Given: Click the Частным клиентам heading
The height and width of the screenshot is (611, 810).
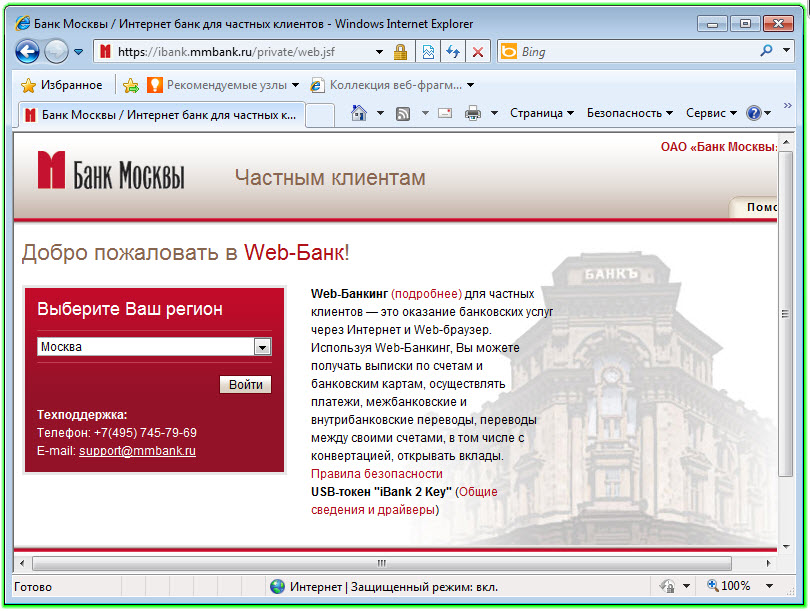Looking at the screenshot, I should (x=331, y=178).
